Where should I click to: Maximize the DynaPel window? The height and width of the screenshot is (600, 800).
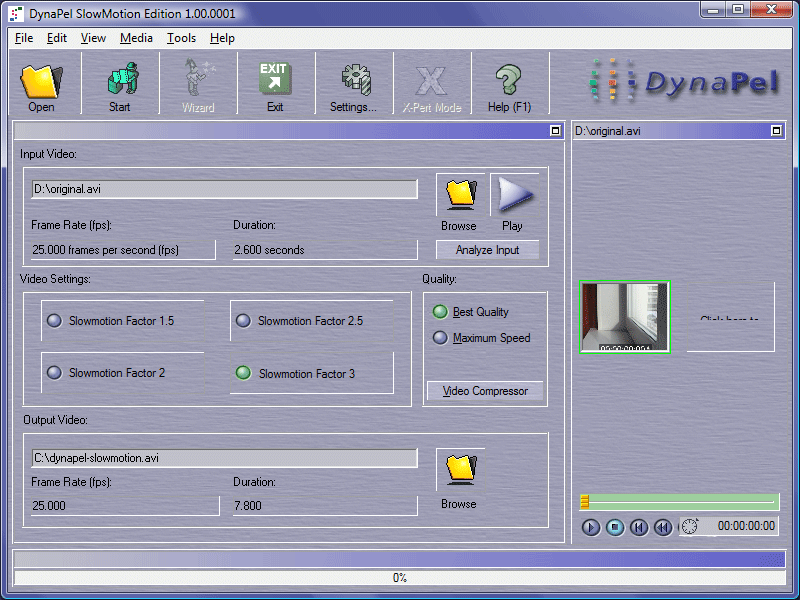(738, 10)
